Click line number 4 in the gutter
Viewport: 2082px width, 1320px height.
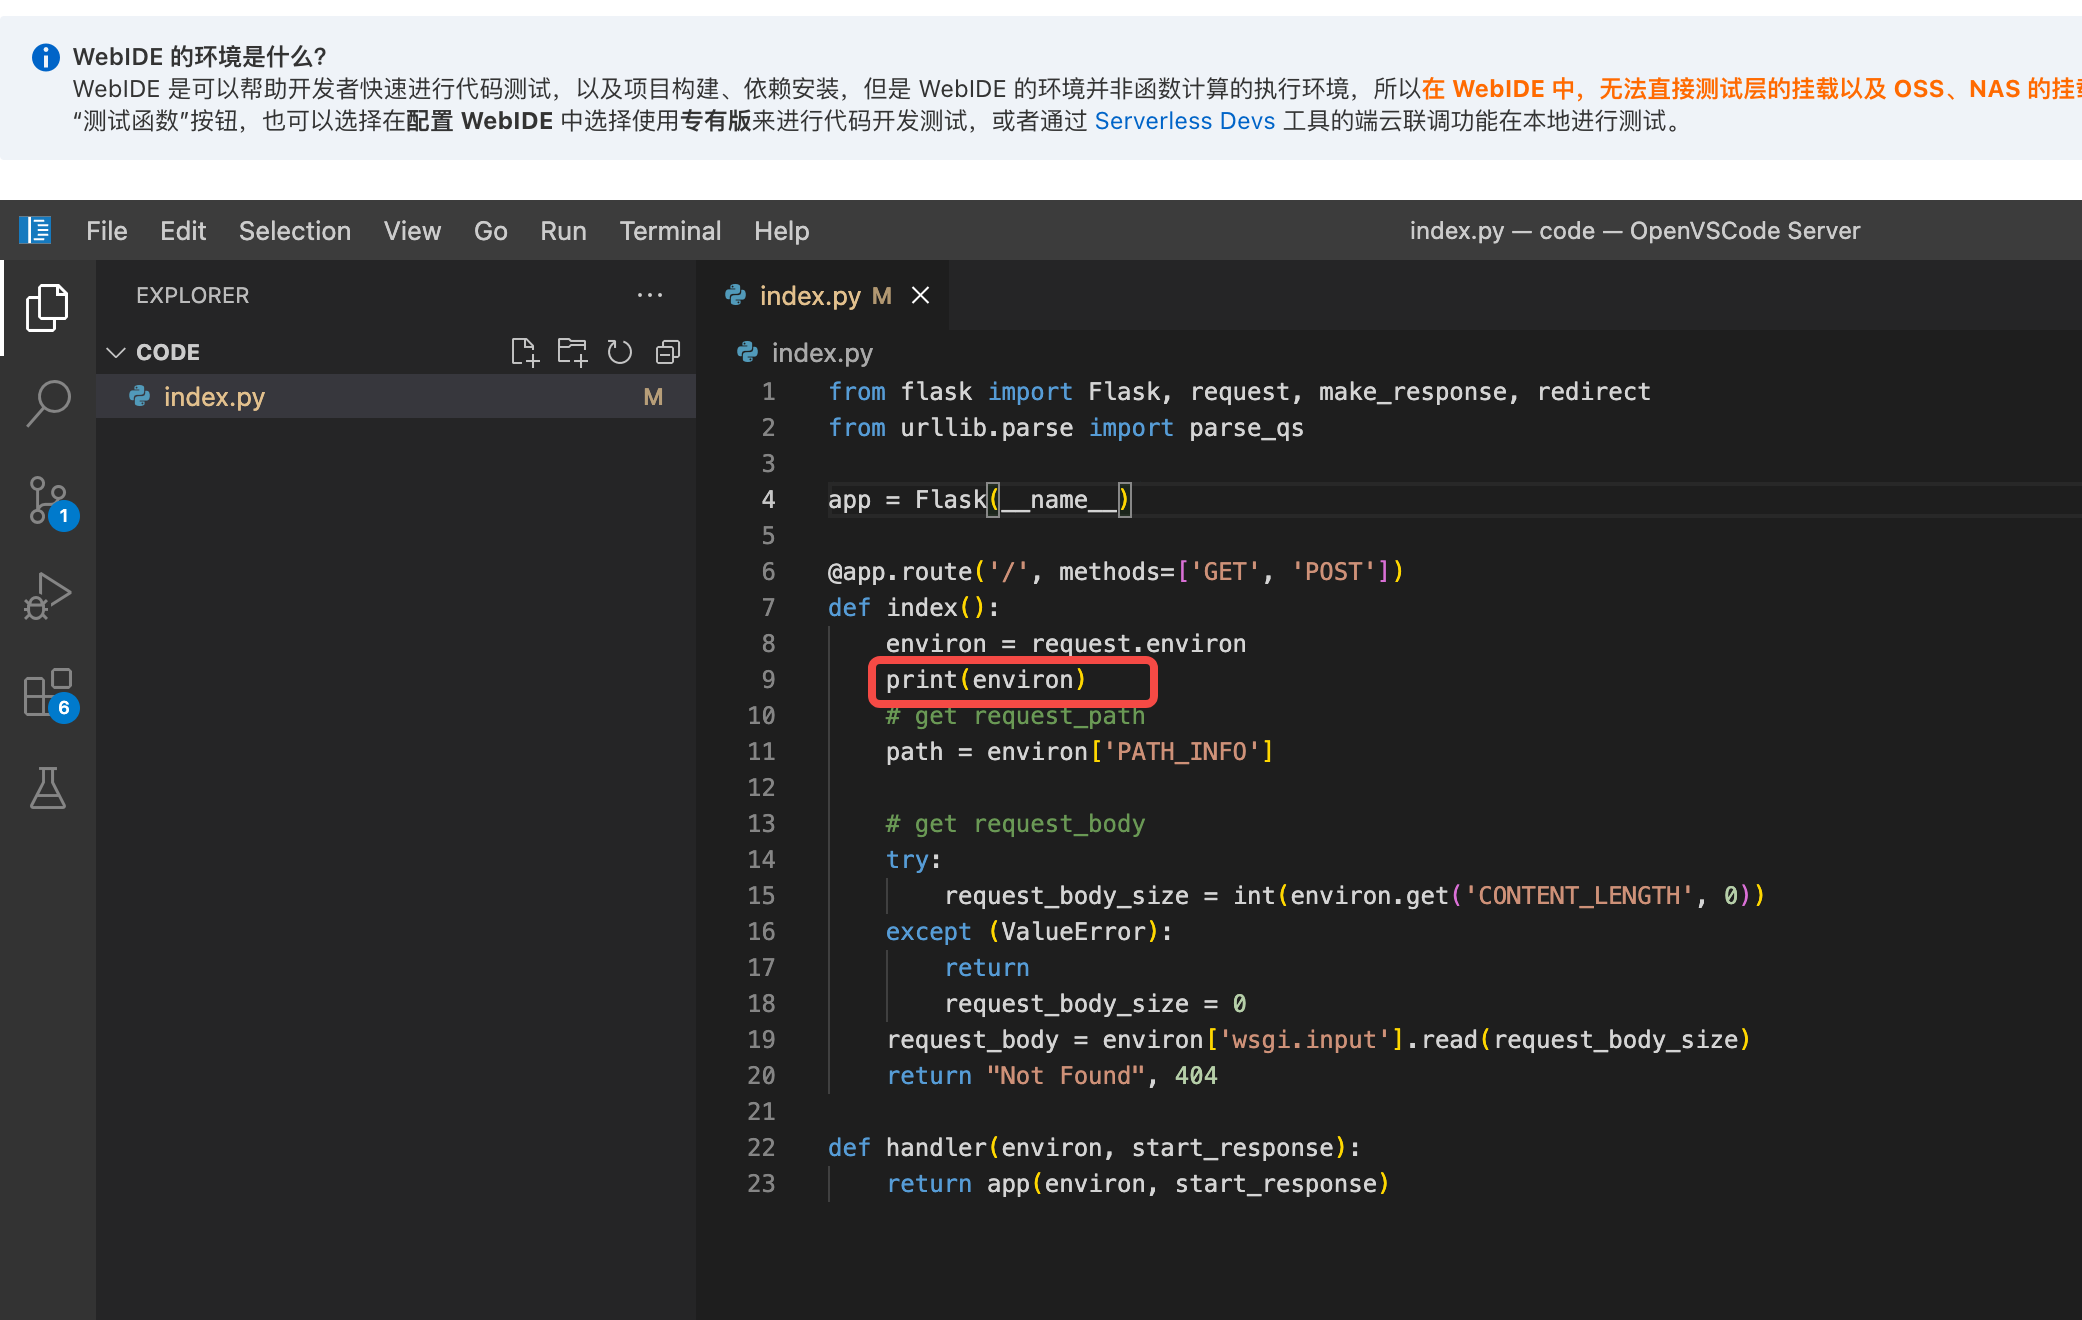768,499
